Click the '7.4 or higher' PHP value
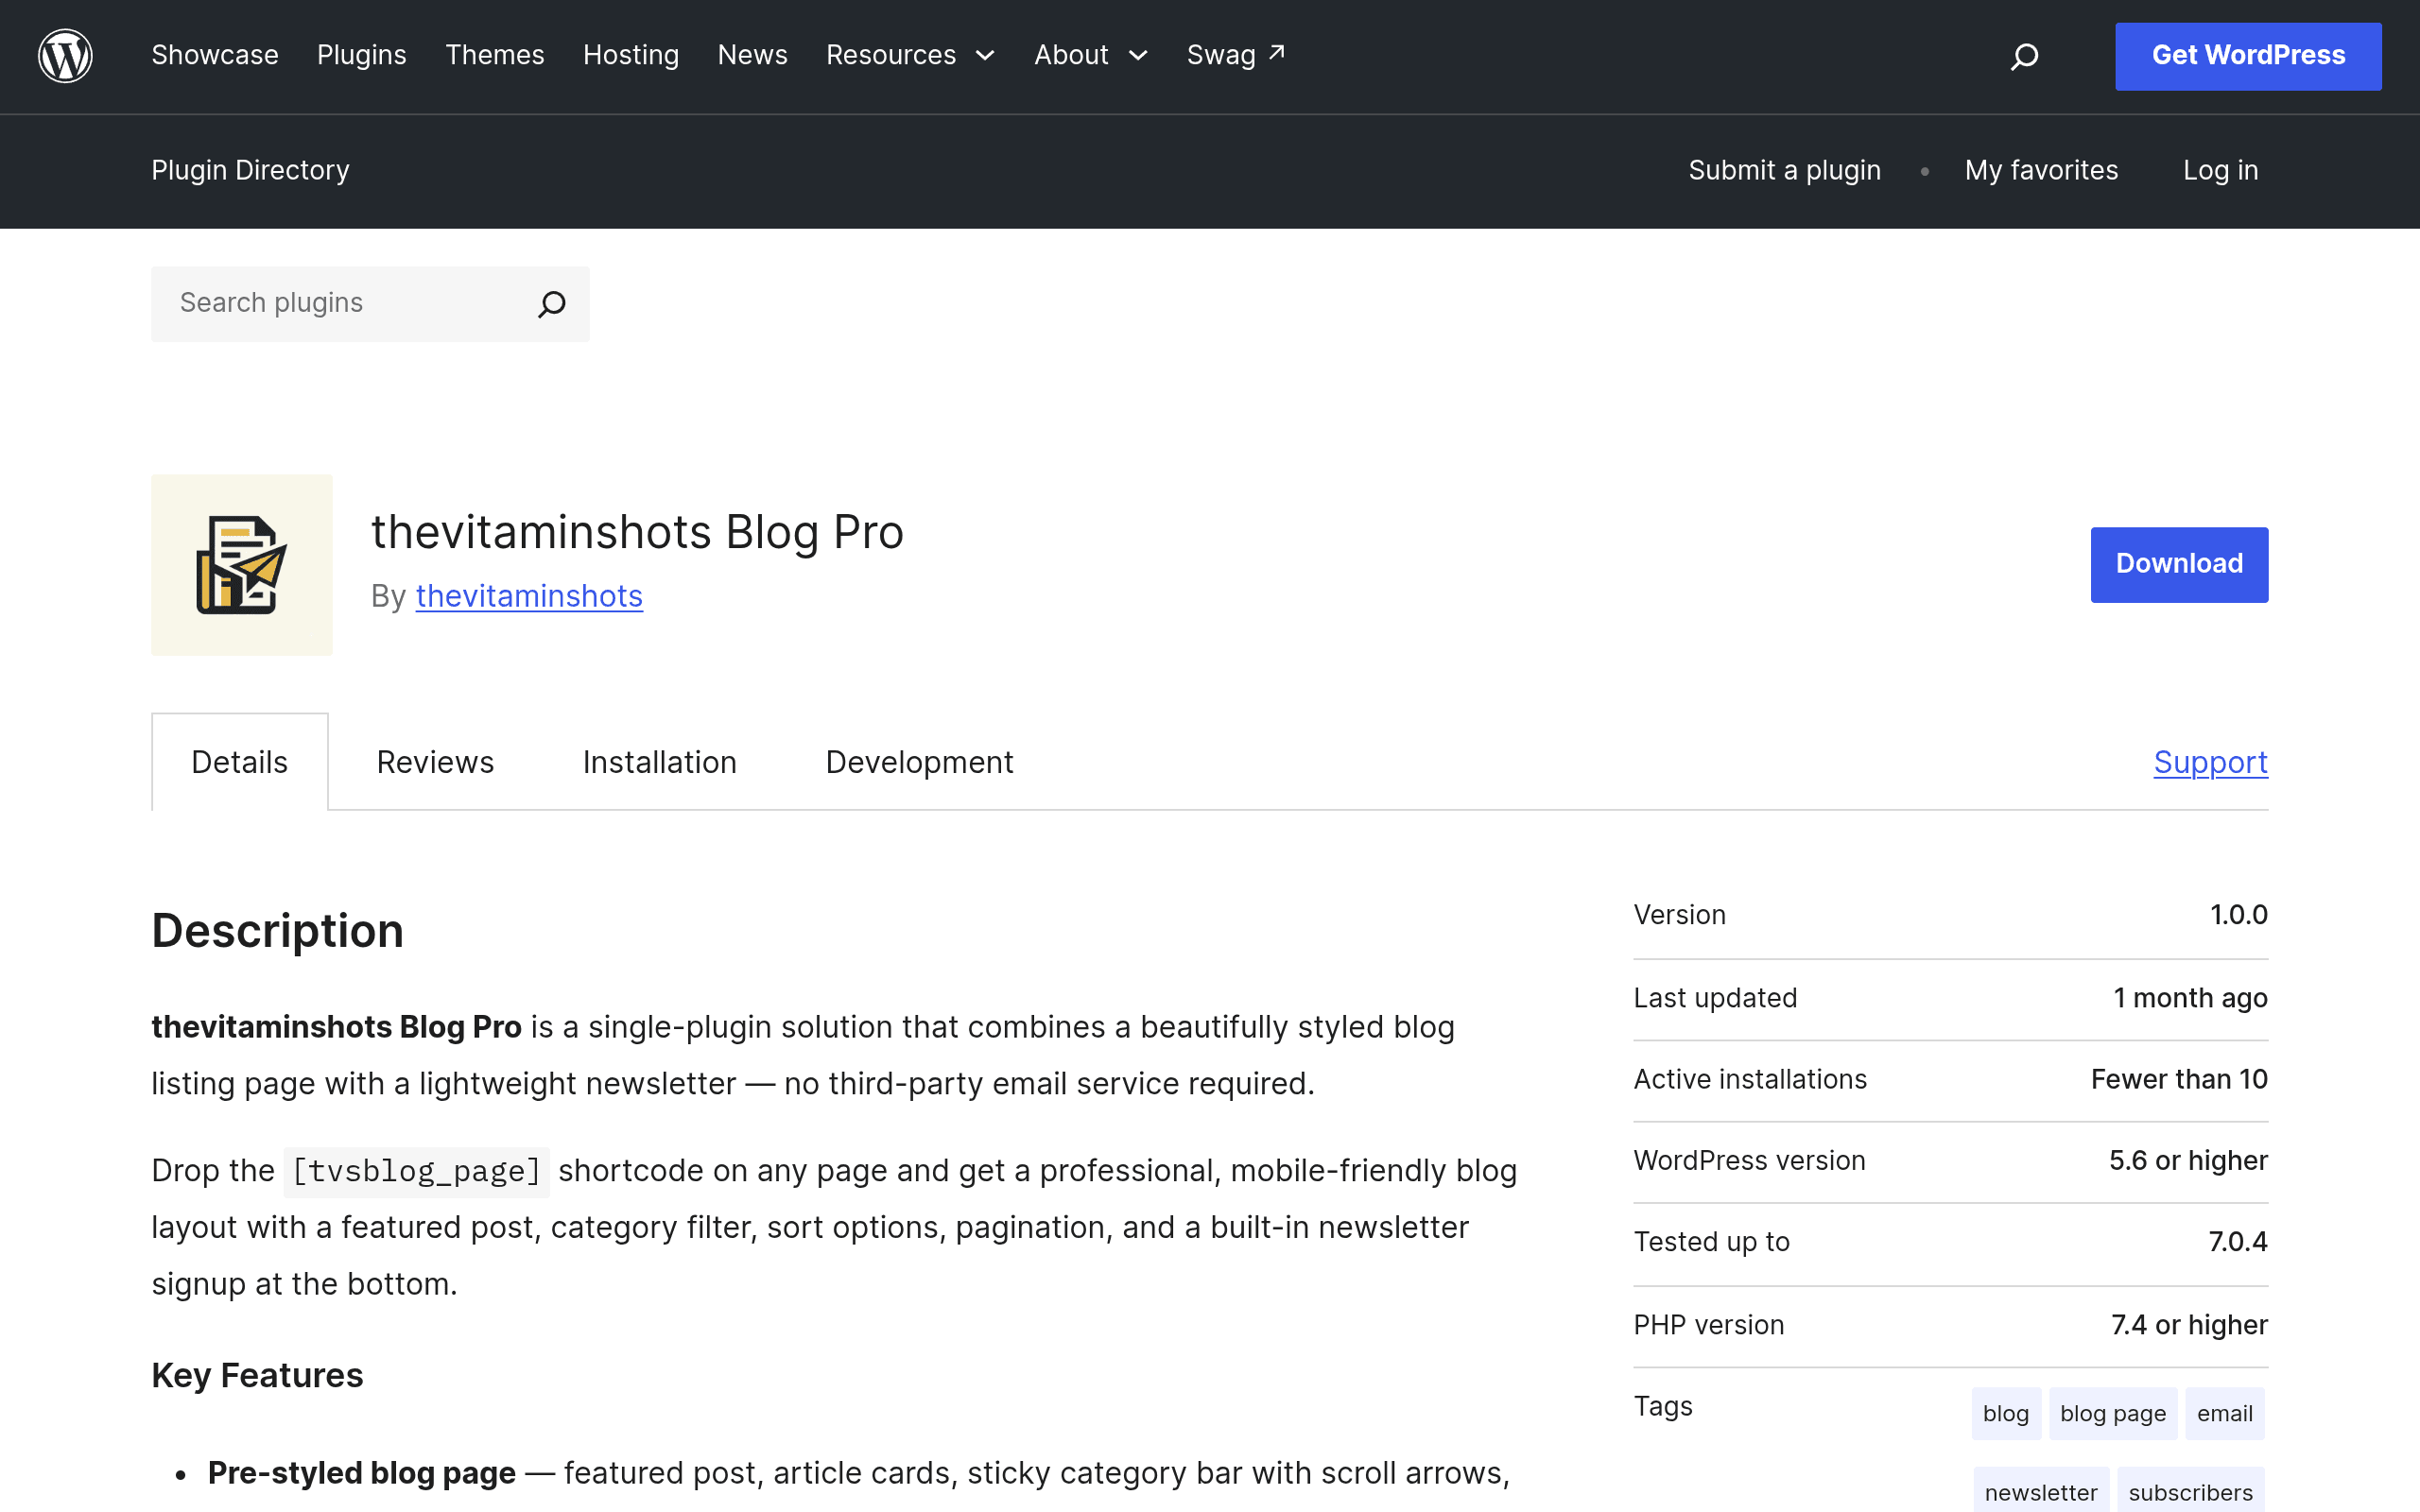 click(2190, 1325)
